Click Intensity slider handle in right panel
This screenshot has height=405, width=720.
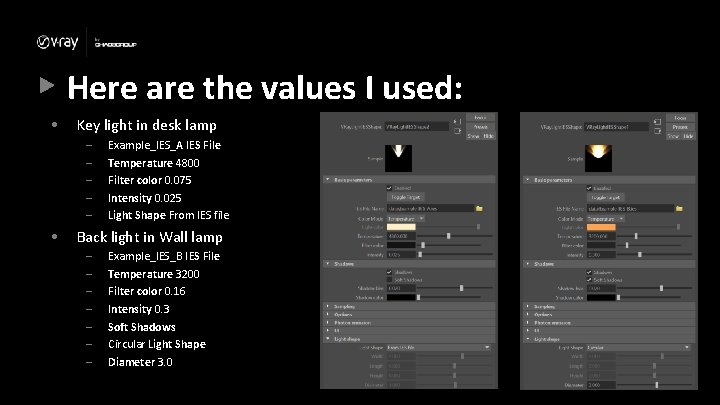pyautogui.click(x=640, y=254)
